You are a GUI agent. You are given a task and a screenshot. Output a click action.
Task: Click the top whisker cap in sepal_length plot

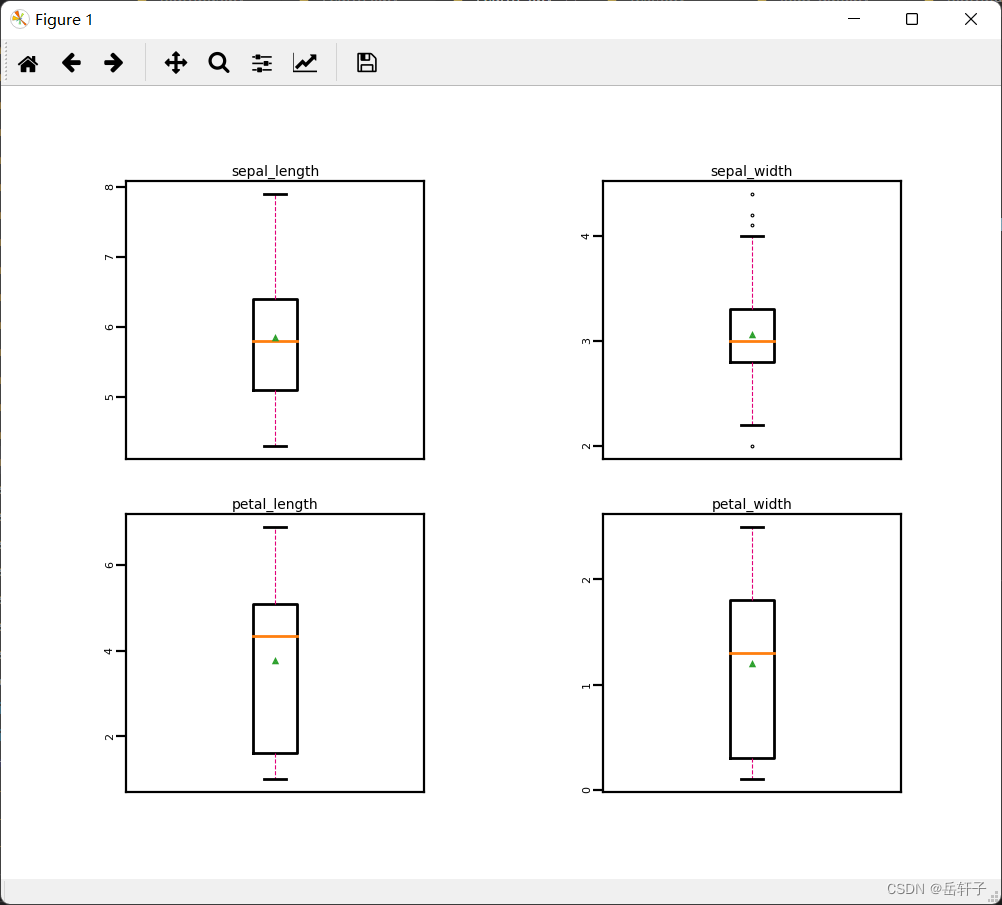coord(275,194)
